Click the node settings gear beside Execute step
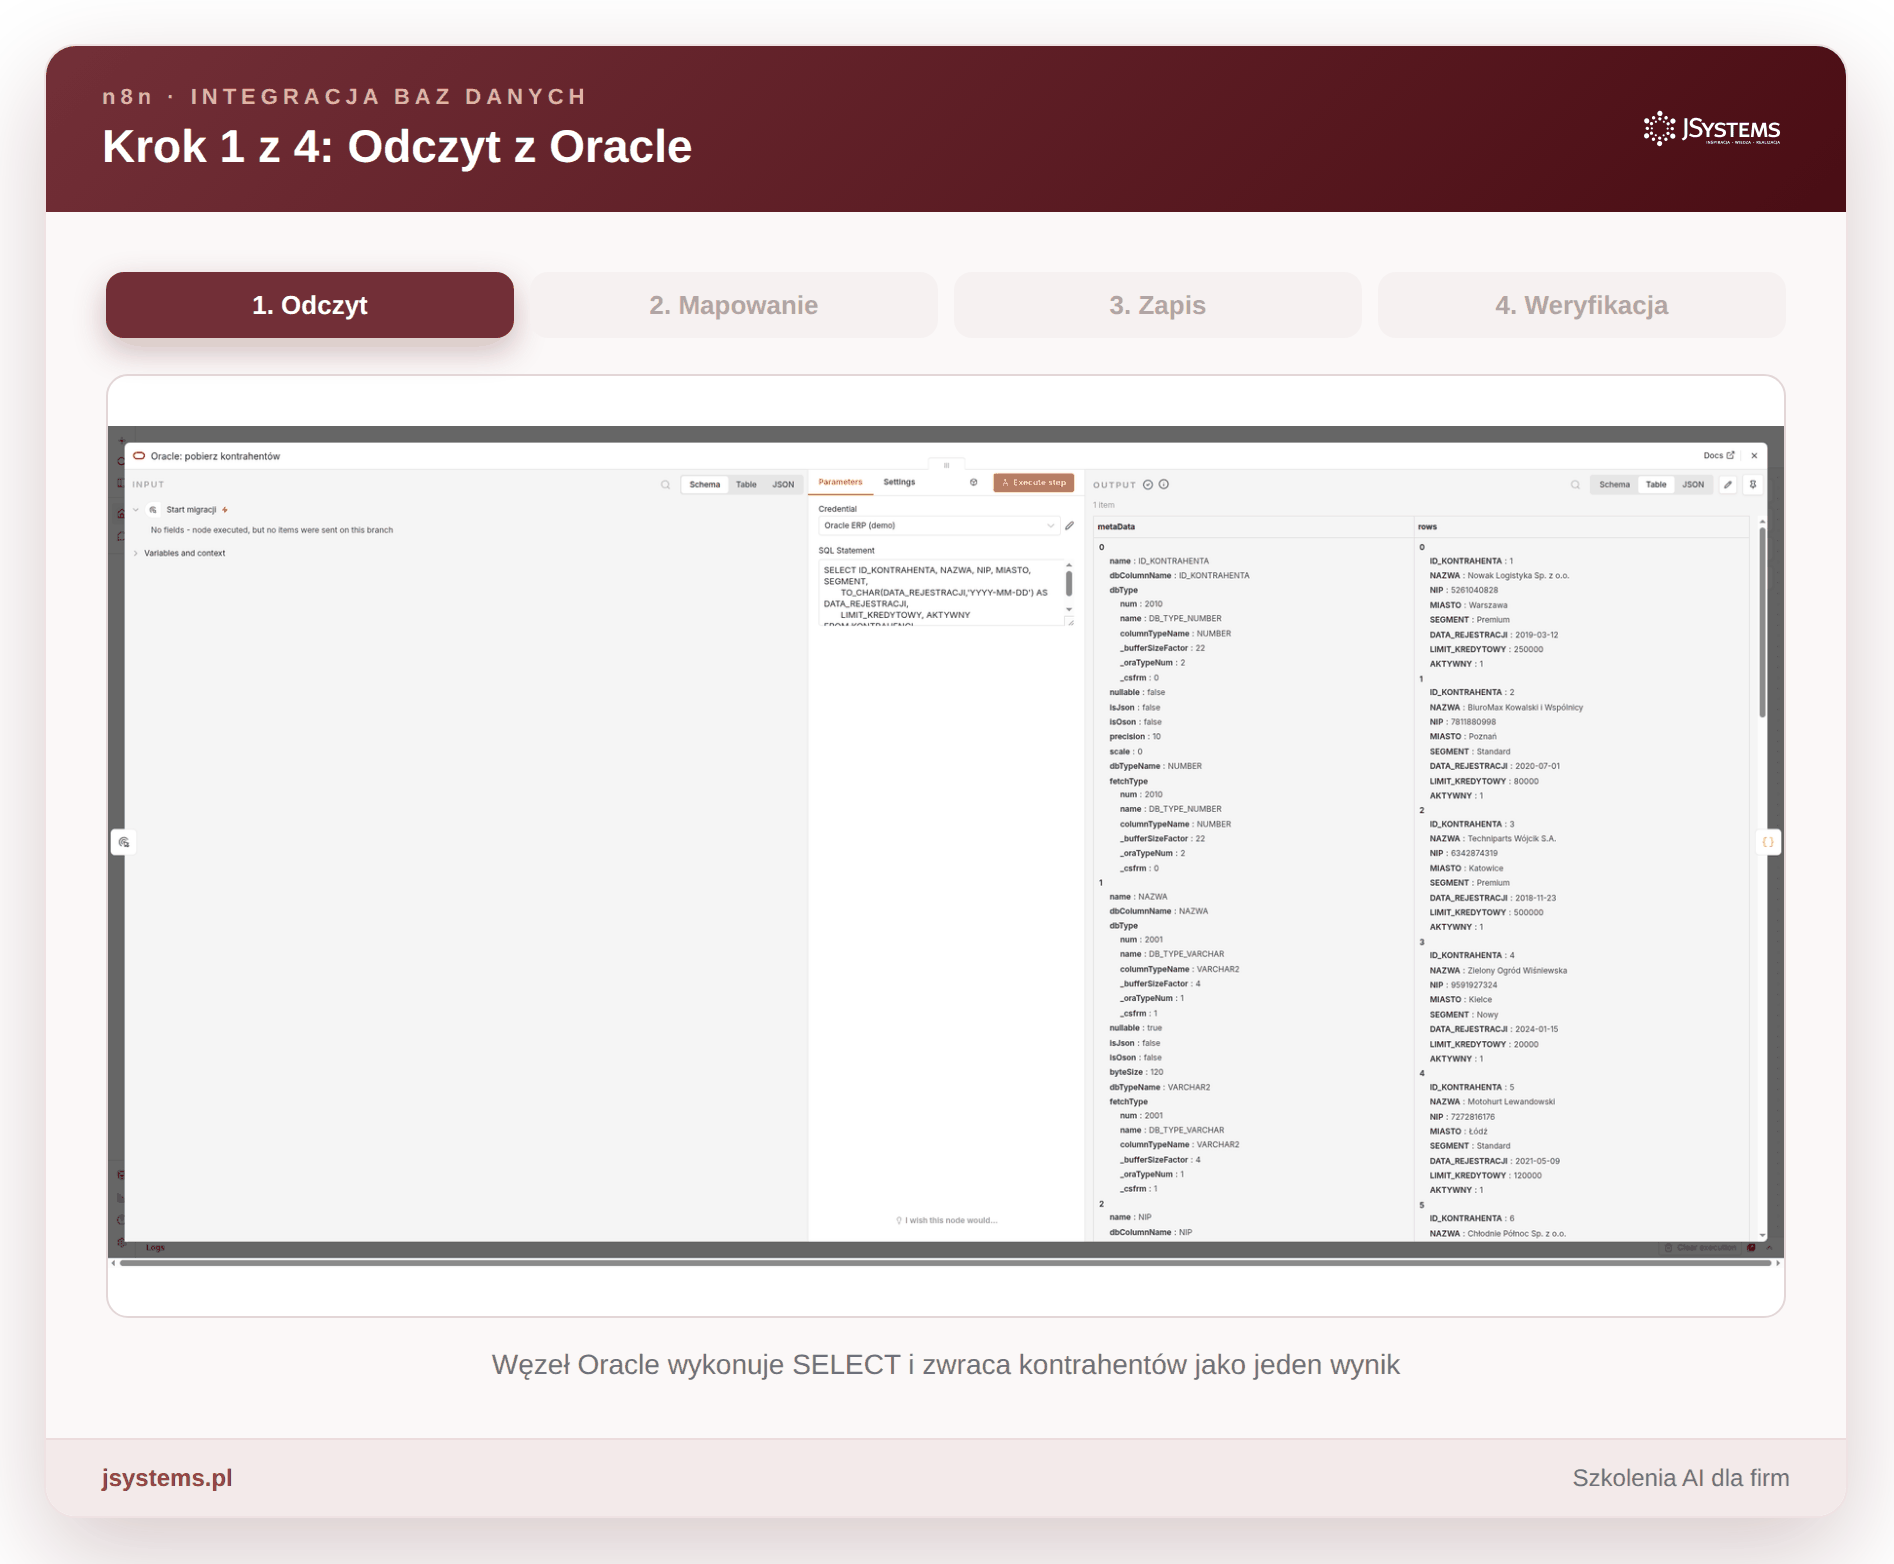 [x=973, y=482]
